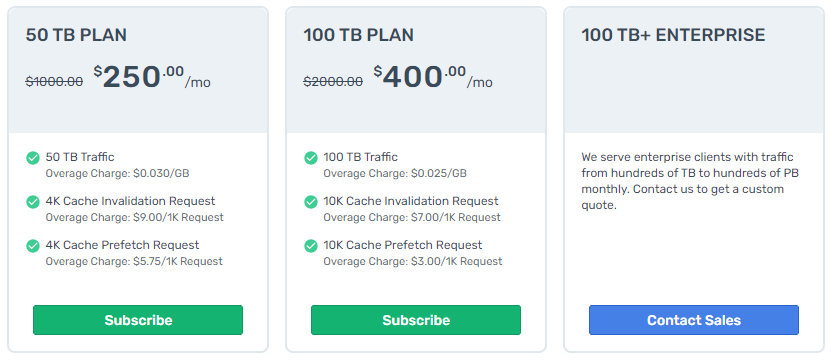Image resolution: width=832 pixels, height=360 pixels.
Task: Select the 50 TB PLAN heading
Action: tap(76, 35)
